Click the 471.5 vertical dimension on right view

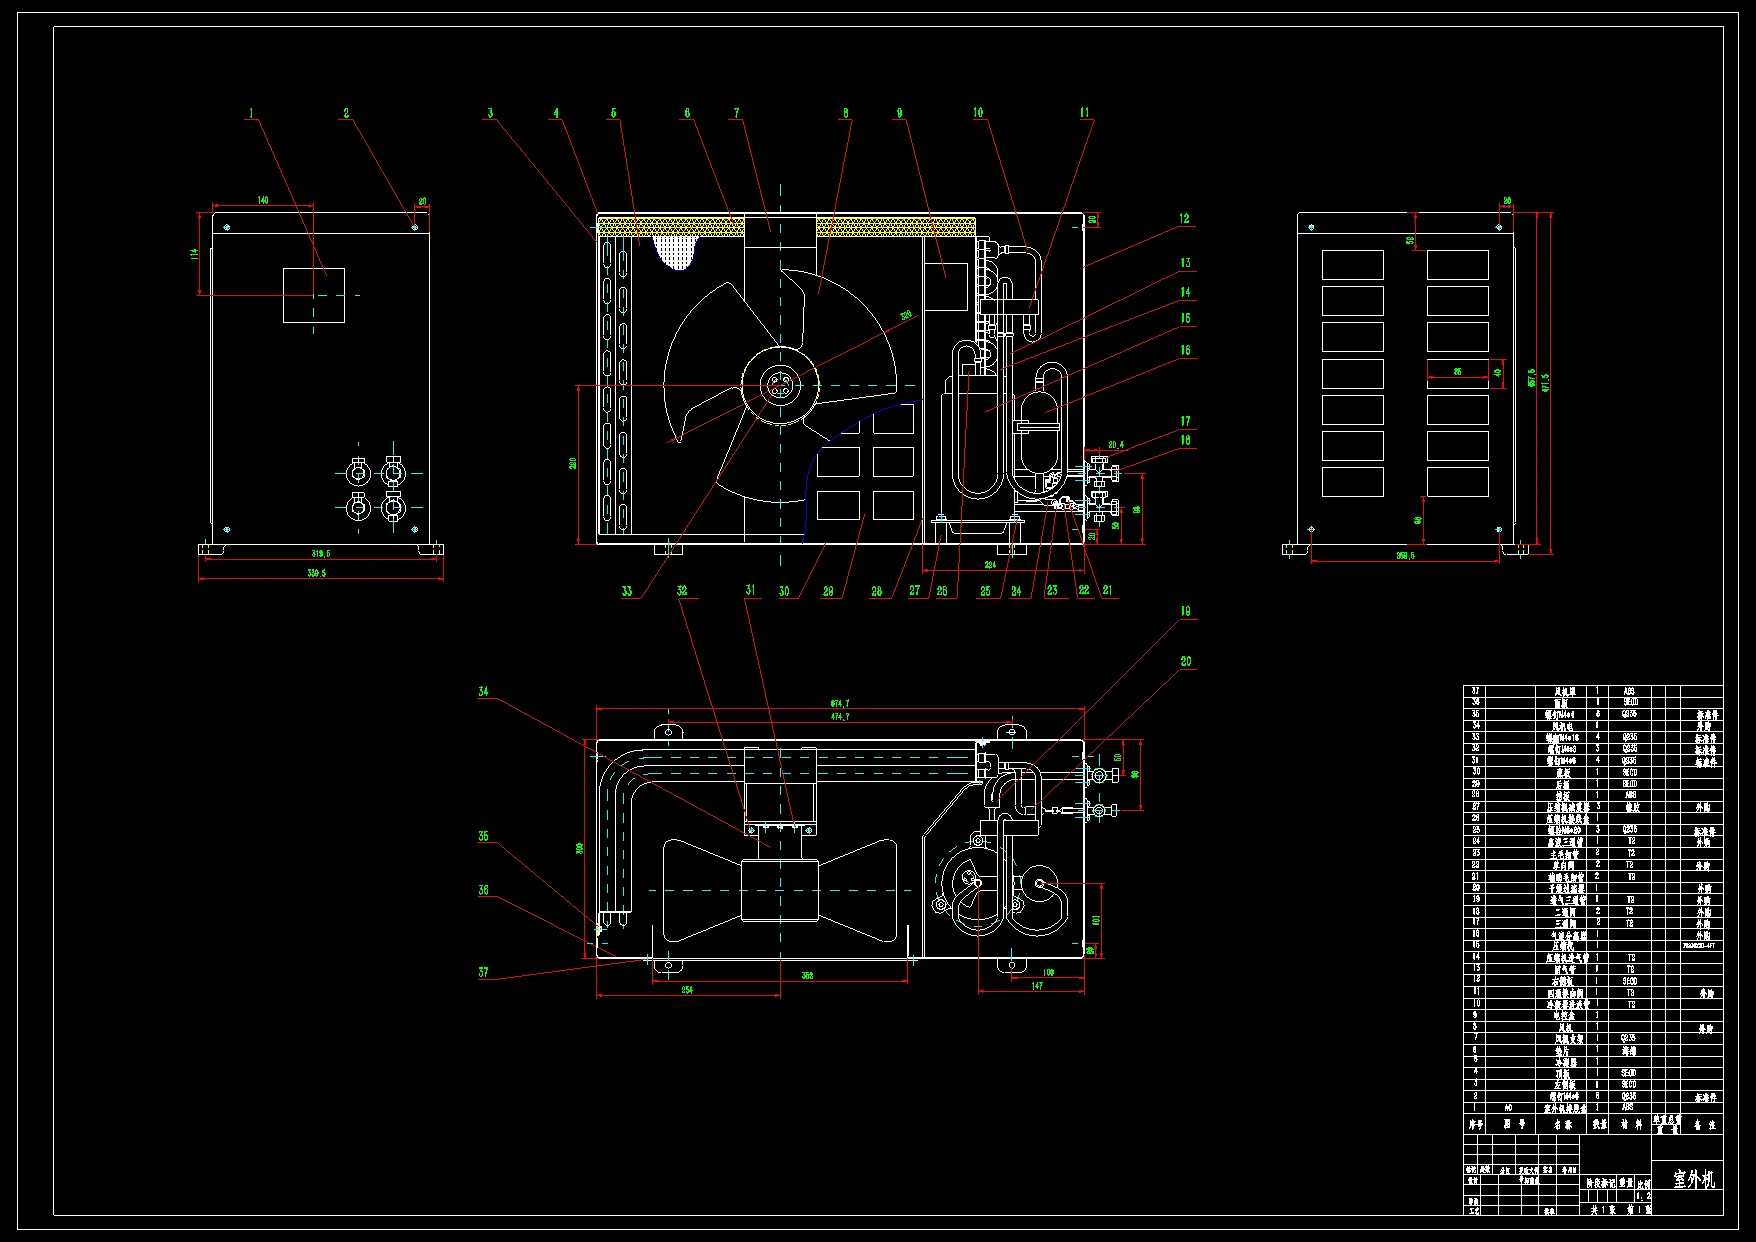(1544, 384)
